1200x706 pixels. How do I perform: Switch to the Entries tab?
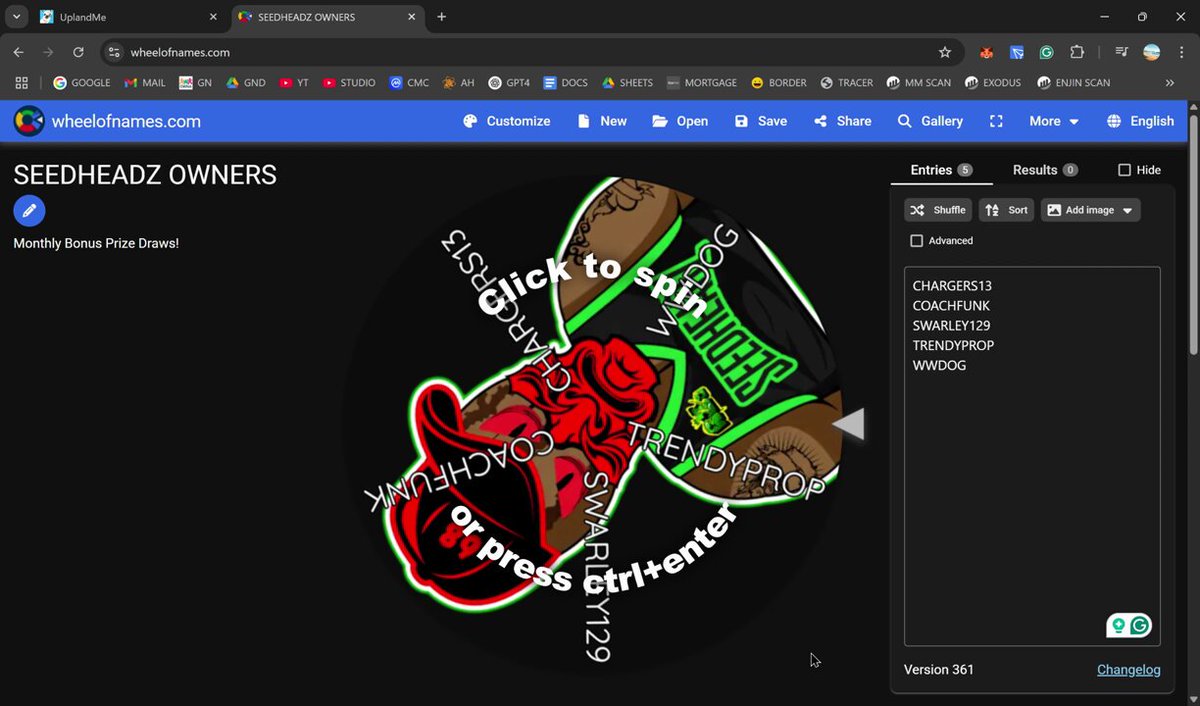click(x=941, y=170)
